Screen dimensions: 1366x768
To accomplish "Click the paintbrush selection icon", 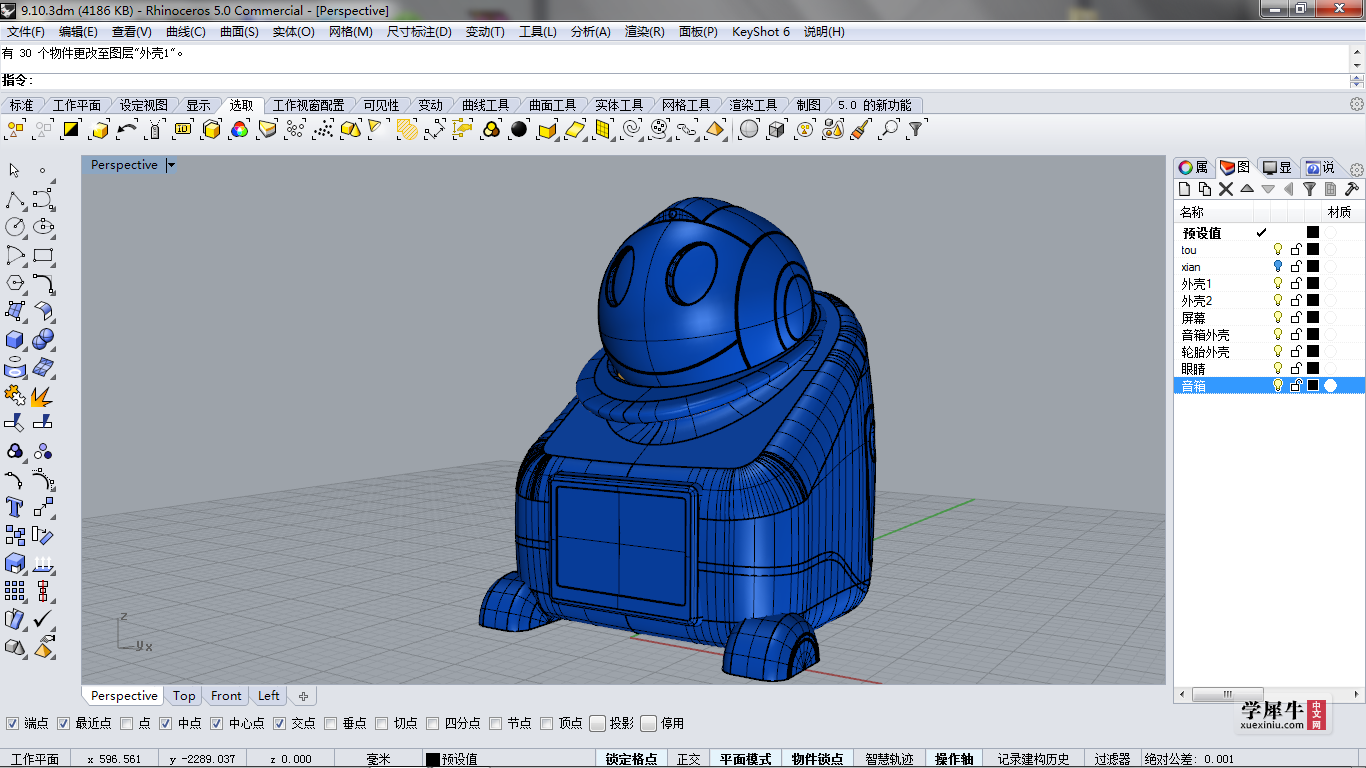I will (x=860, y=129).
